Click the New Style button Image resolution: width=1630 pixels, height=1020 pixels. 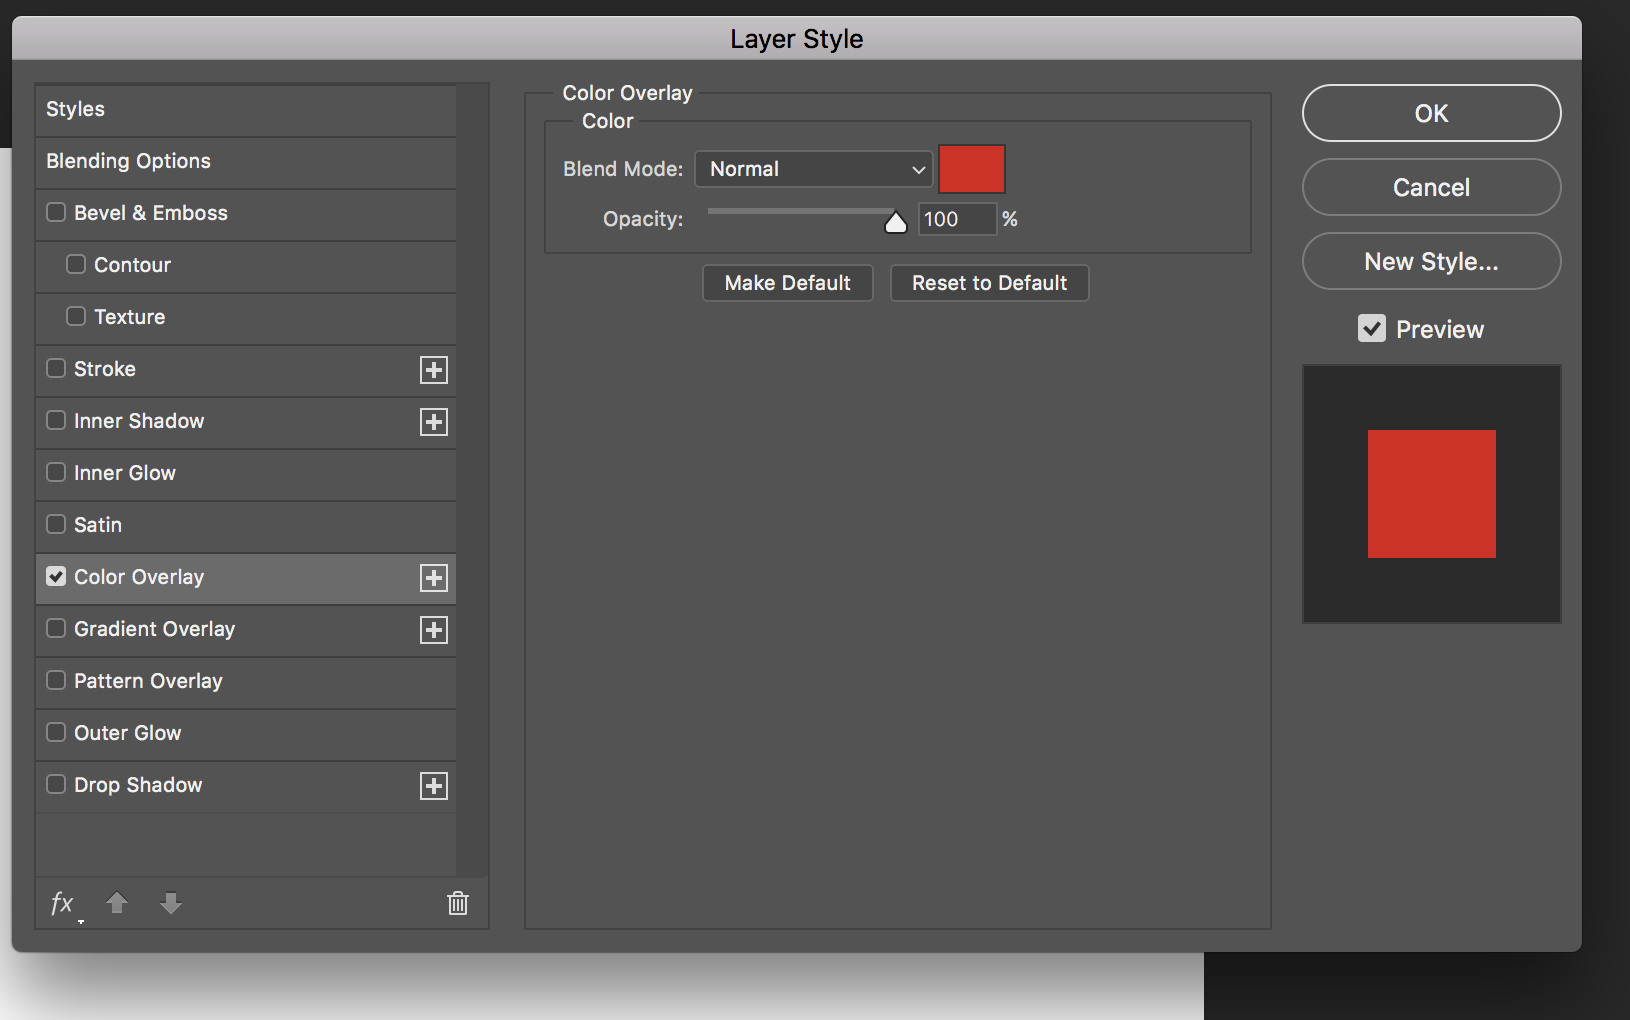point(1430,261)
